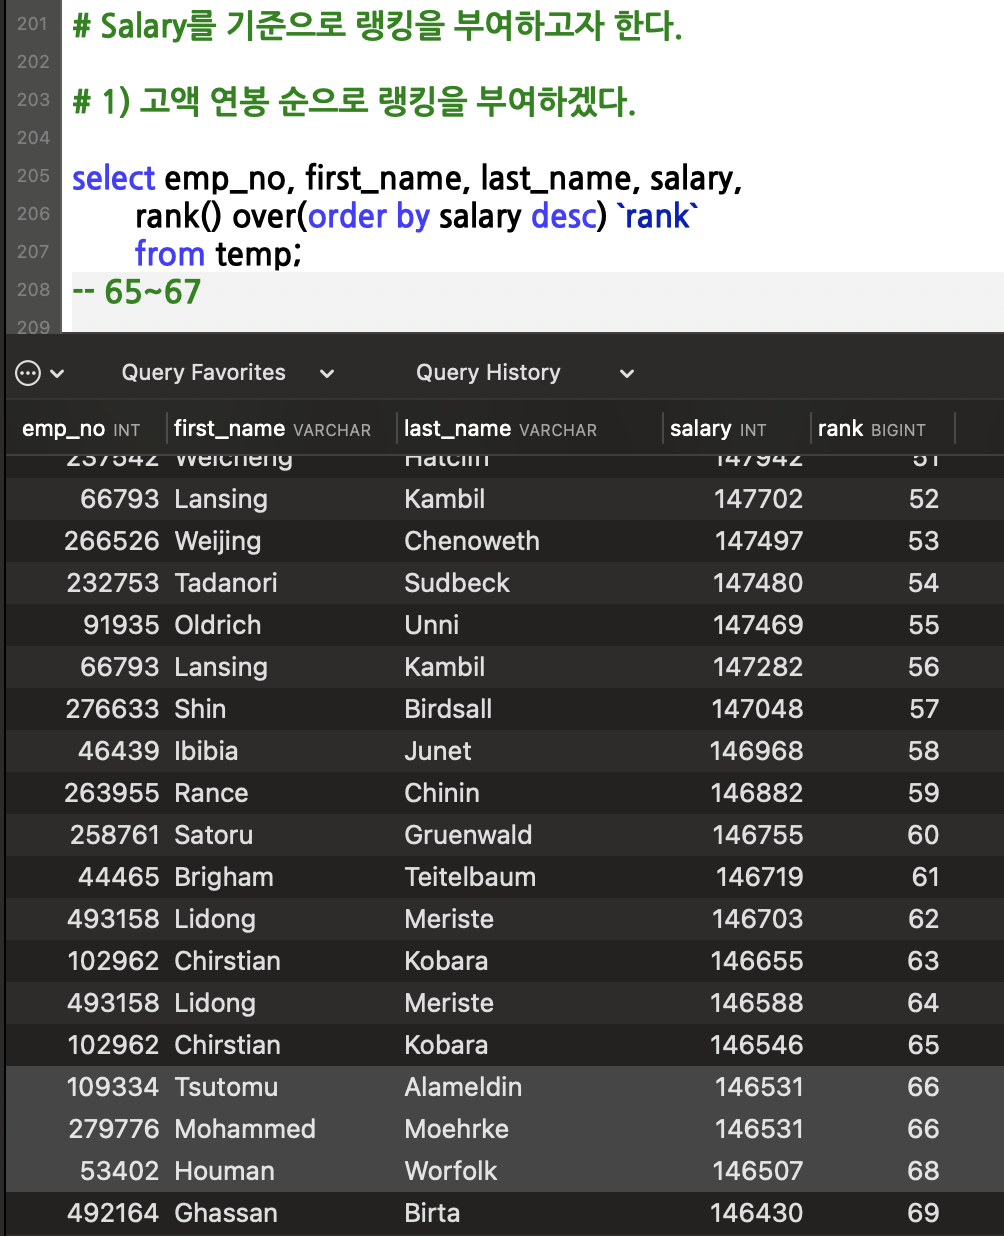Select the cell with salary 146588

coord(757,1003)
